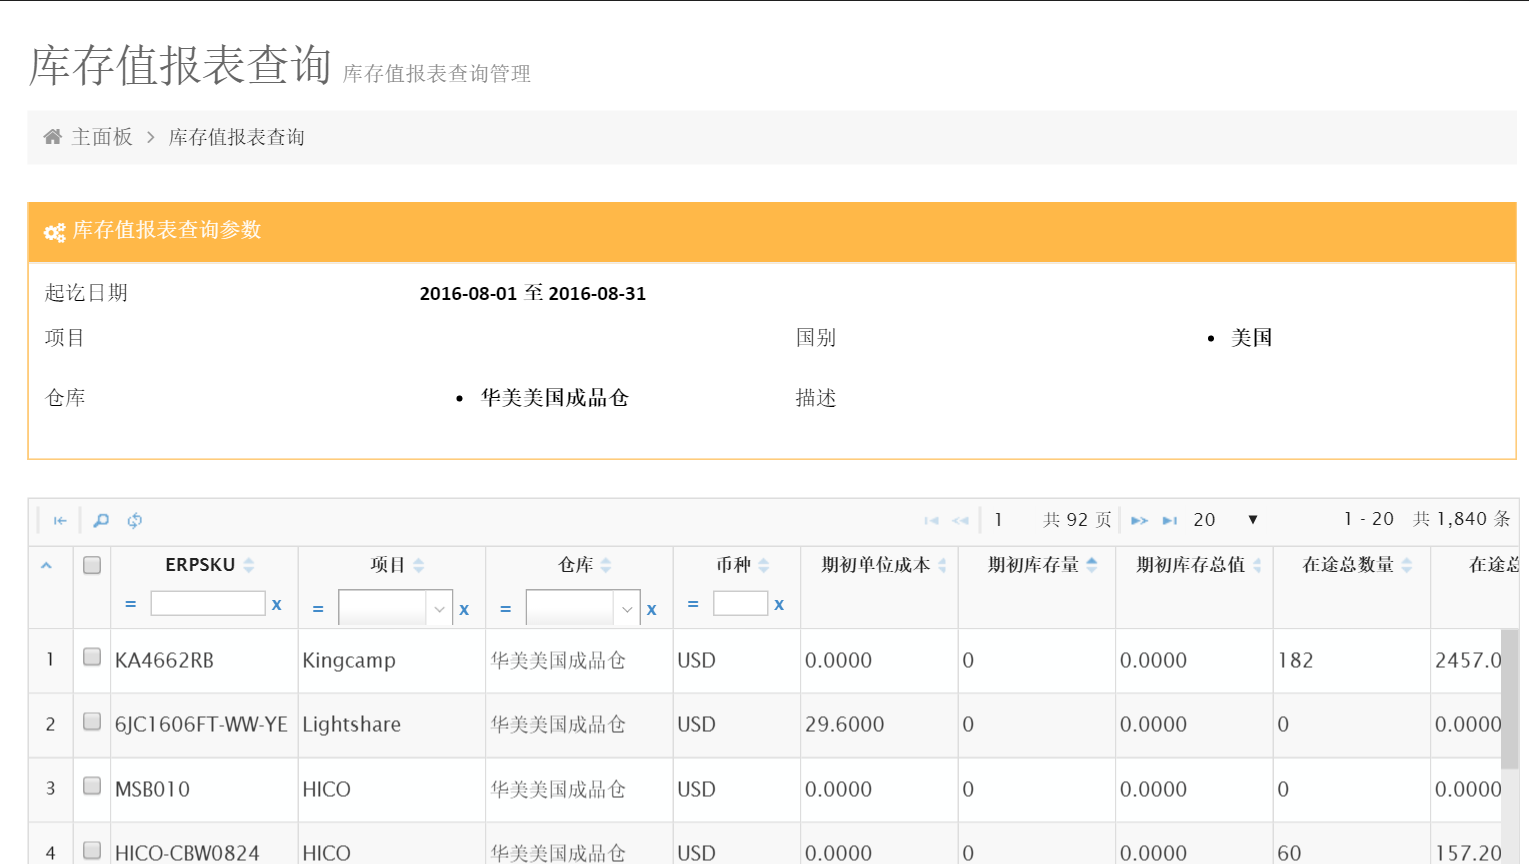Click the vertical scrollbar of the grid
Viewport: 1529px width, 864px height.
coord(1510,700)
